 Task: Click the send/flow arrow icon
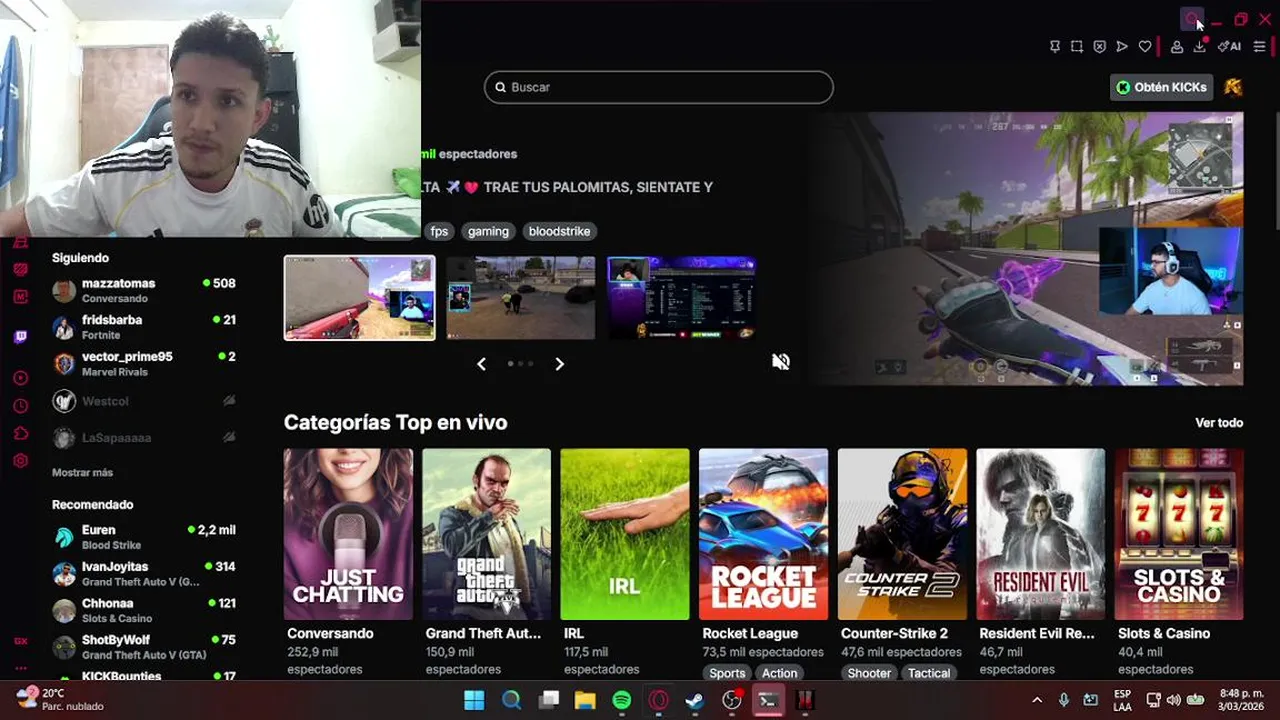click(x=1122, y=47)
